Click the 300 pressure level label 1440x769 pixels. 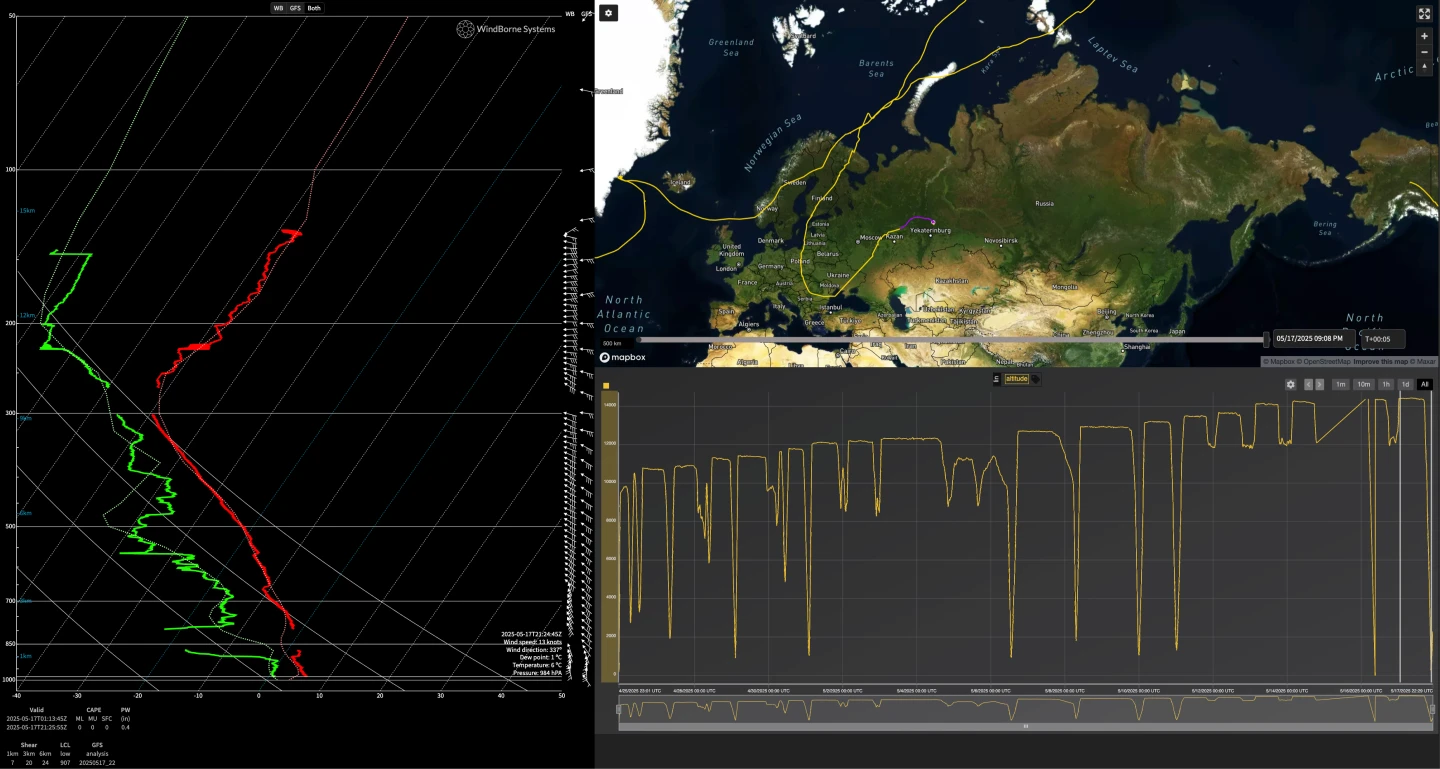pyautogui.click(x=11, y=413)
